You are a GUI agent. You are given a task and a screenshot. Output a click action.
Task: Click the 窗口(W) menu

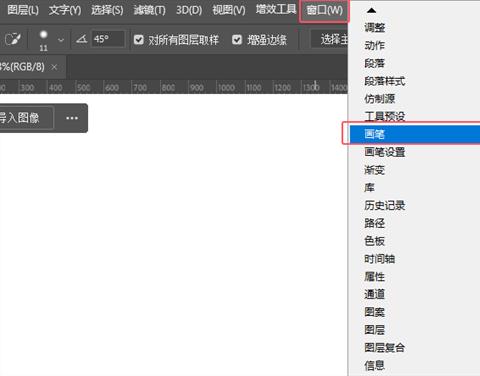324,10
